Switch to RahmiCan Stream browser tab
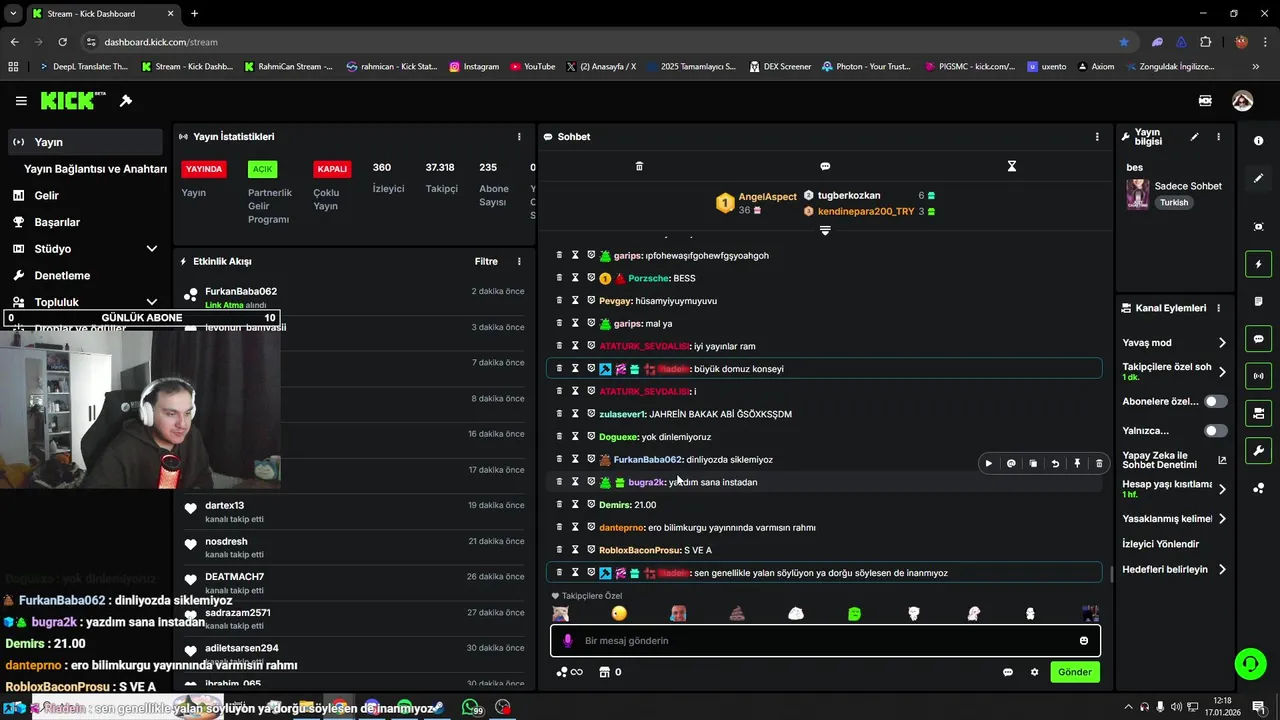 coord(288,66)
